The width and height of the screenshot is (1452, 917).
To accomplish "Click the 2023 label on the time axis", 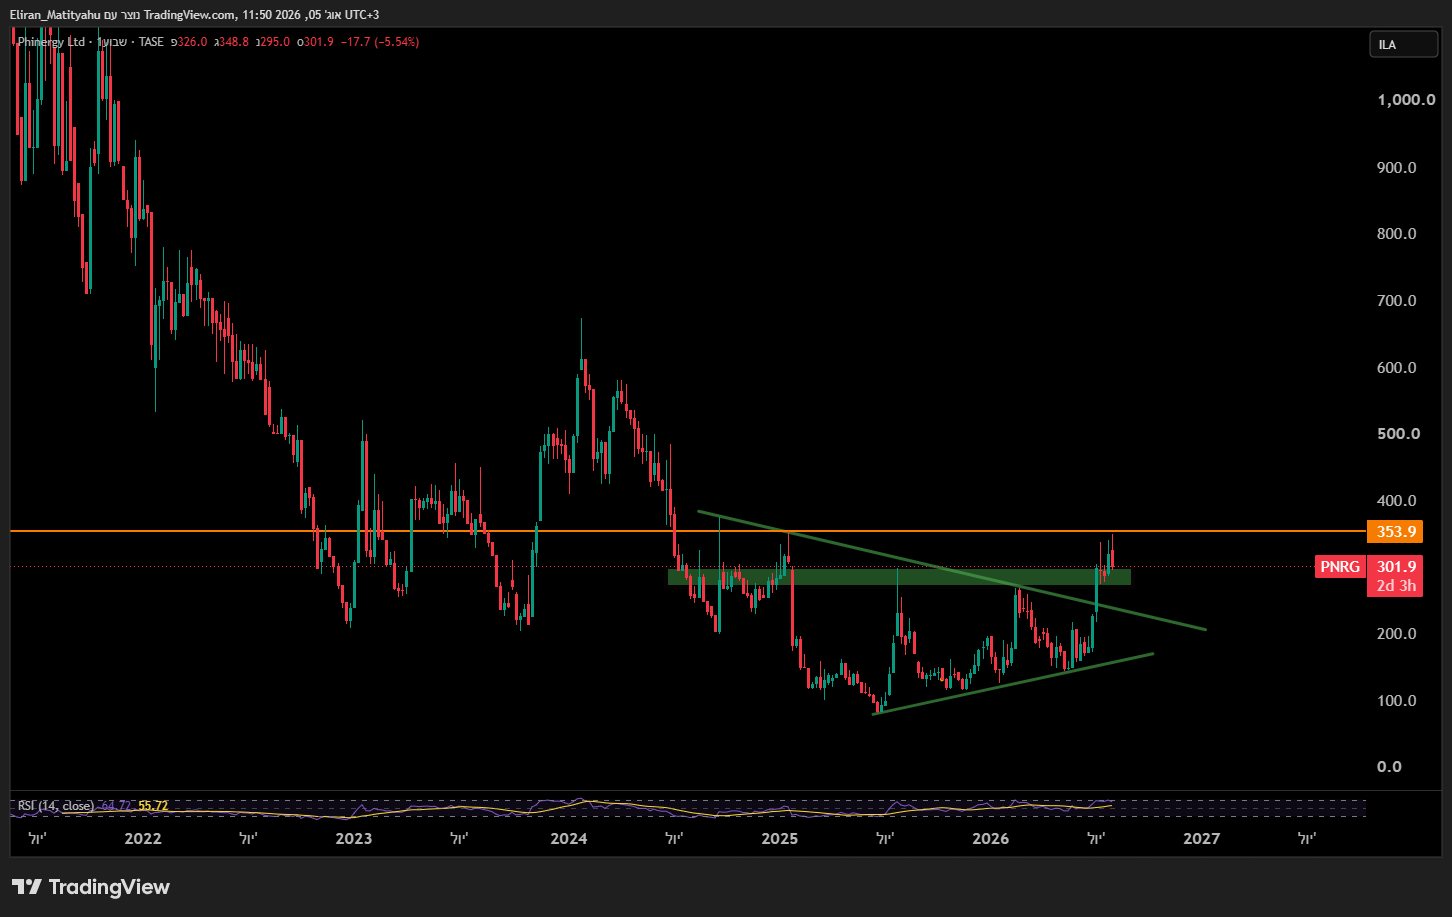I will tap(354, 839).
